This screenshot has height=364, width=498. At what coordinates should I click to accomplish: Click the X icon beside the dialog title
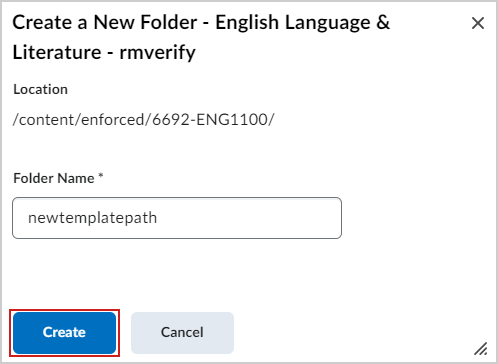coord(478,23)
